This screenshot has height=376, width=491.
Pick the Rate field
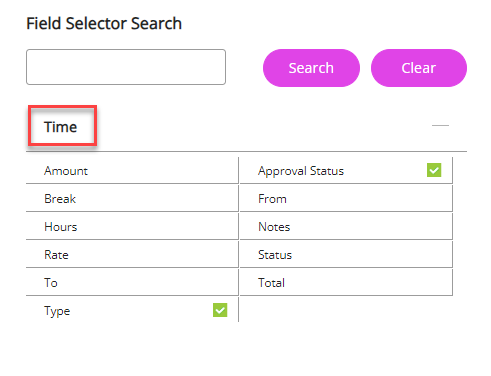pyautogui.click(x=132, y=255)
